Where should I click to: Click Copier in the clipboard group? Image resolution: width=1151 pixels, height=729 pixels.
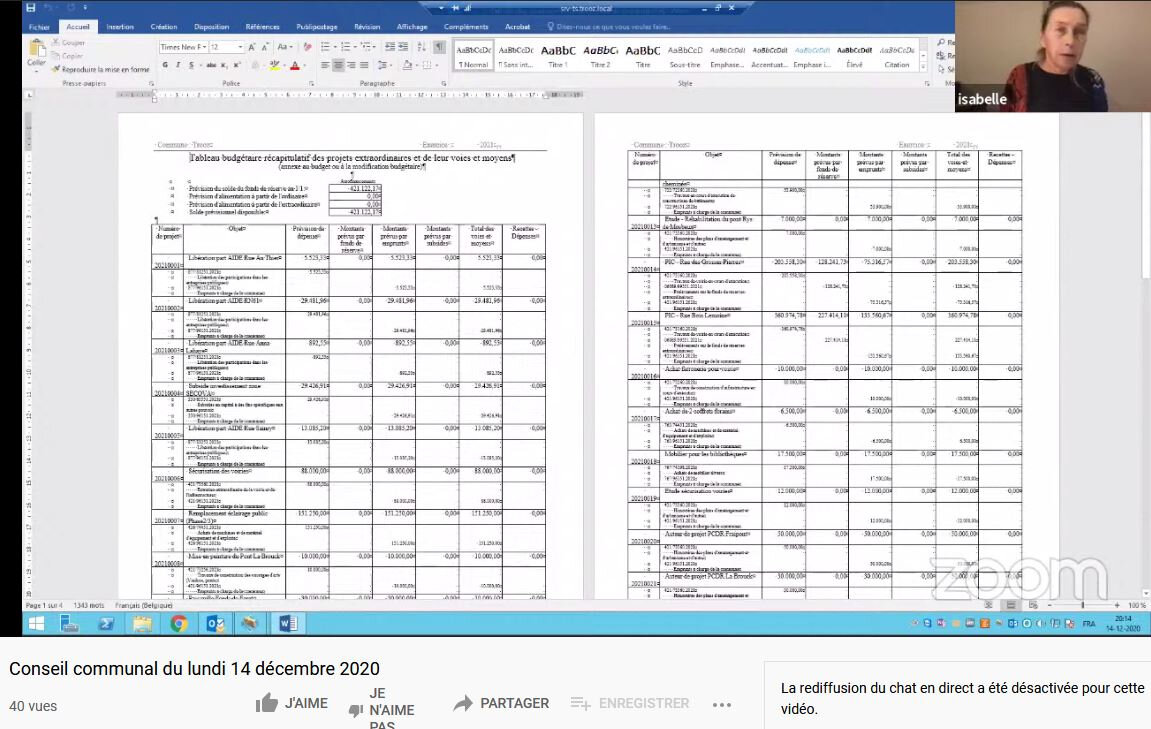click(x=68, y=56)
